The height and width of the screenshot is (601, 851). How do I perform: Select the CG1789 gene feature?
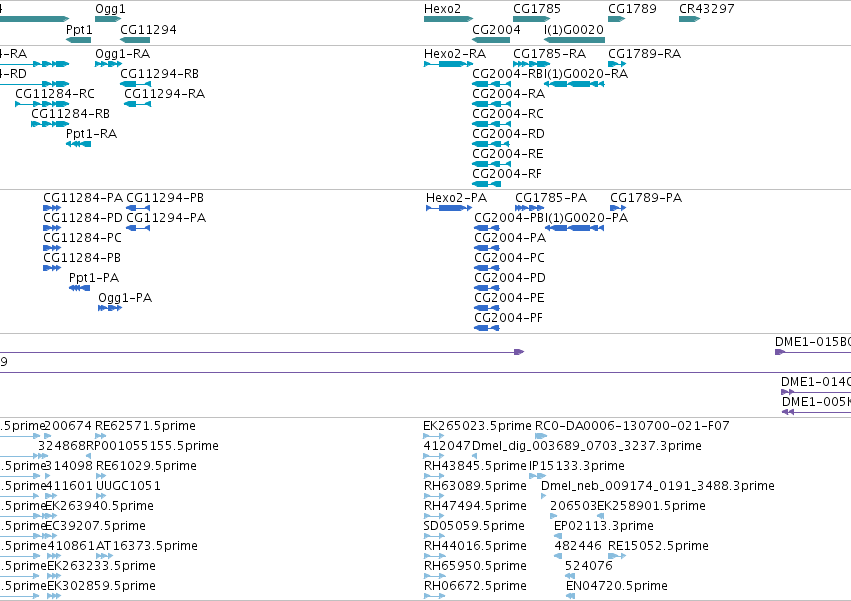tap(617, 19)
